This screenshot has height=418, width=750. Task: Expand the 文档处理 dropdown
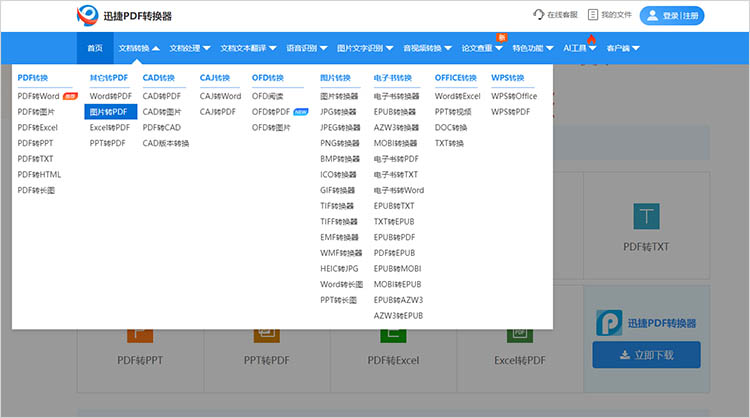click(190, 48)
